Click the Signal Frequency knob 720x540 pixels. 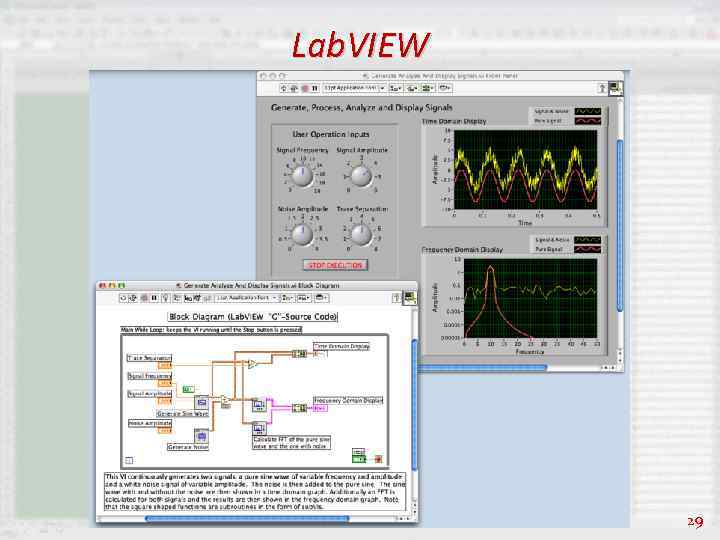pyautogui.click(x=303, y=175)
